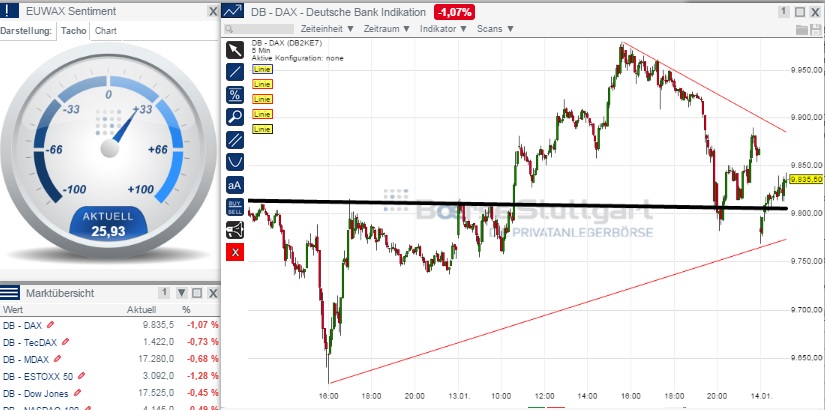This screenshot has height=410, width=825.
Task: Open the Zeiteinheit dropdown
Action: tap(327, 29)
